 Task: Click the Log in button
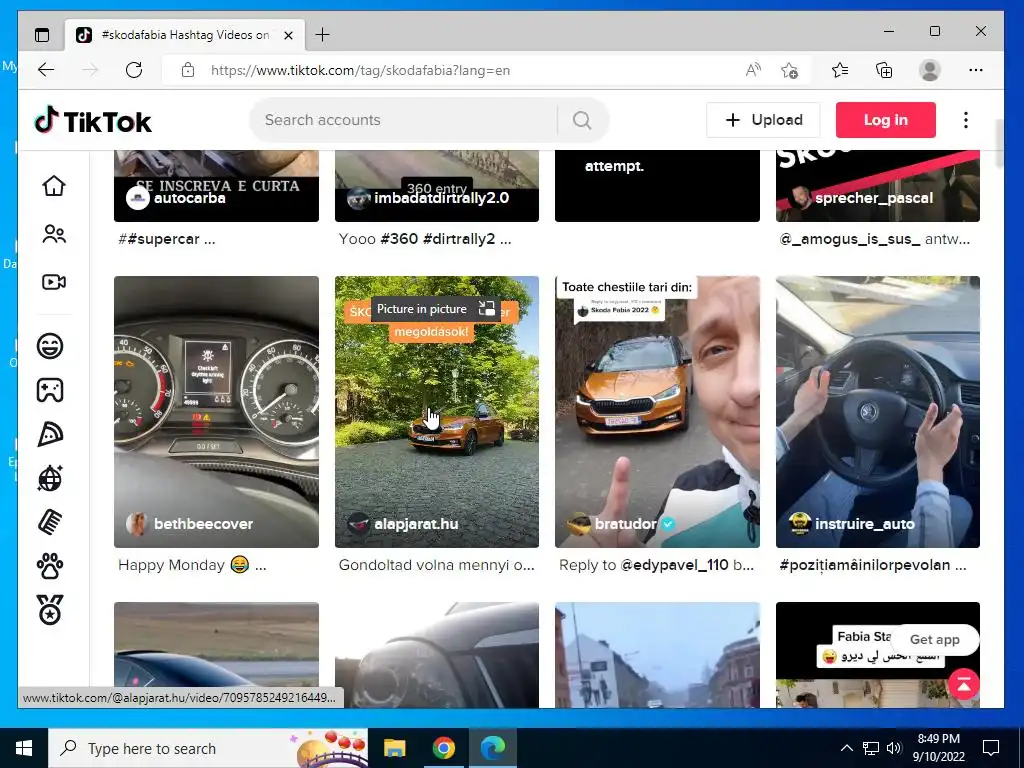coord(886,120)
